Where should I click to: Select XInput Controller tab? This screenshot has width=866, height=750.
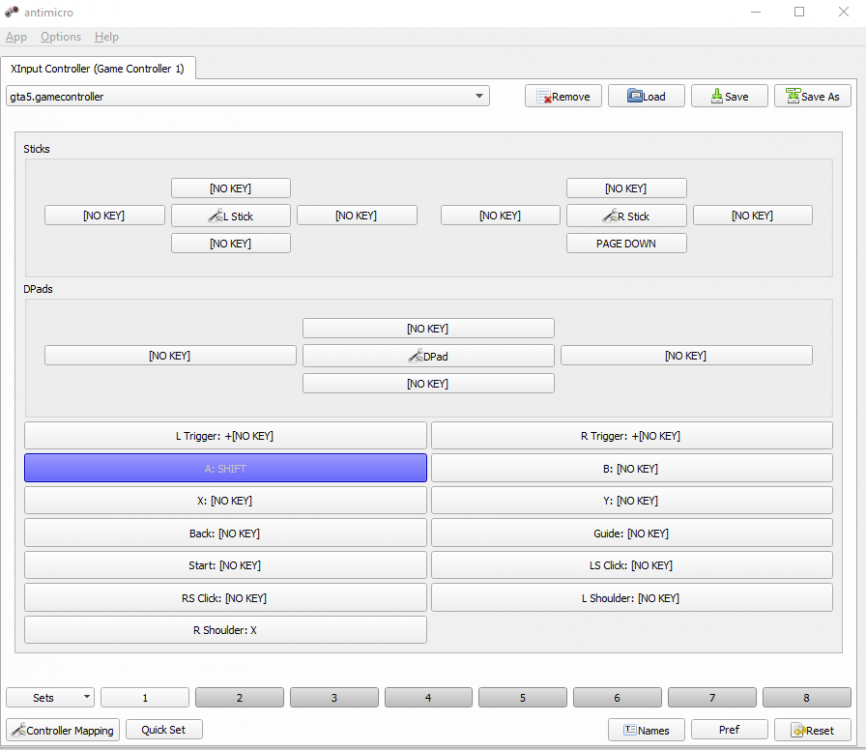(98, 68)
